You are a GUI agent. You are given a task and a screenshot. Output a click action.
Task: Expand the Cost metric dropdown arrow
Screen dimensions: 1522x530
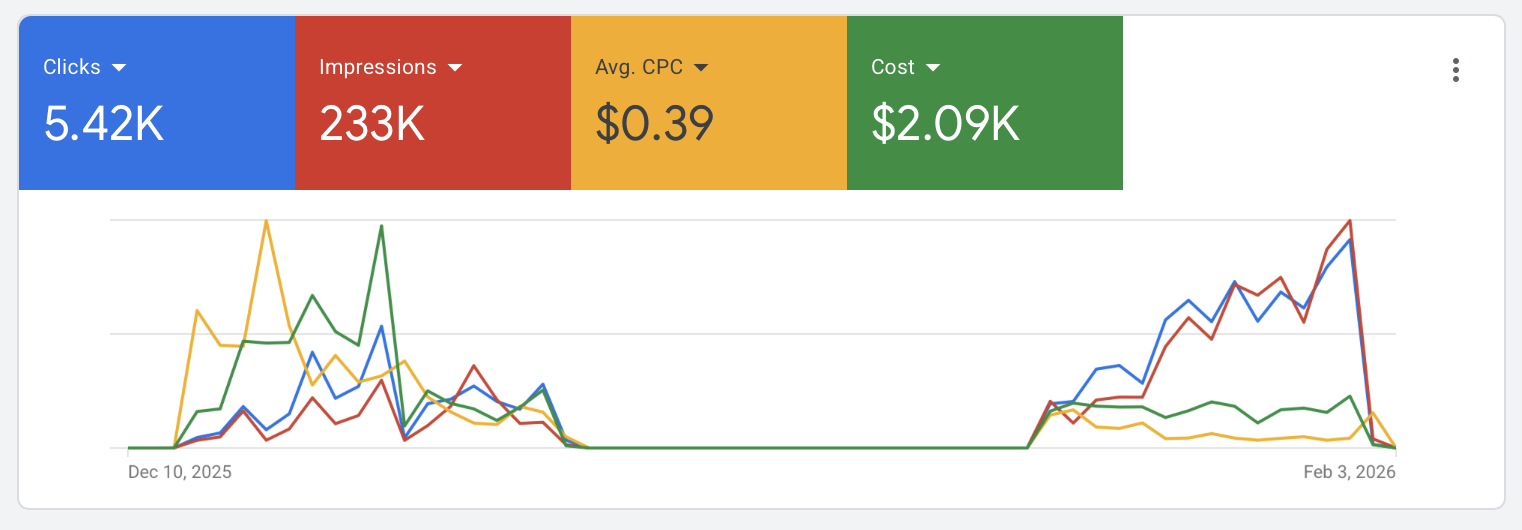click(x=933, y=68)
